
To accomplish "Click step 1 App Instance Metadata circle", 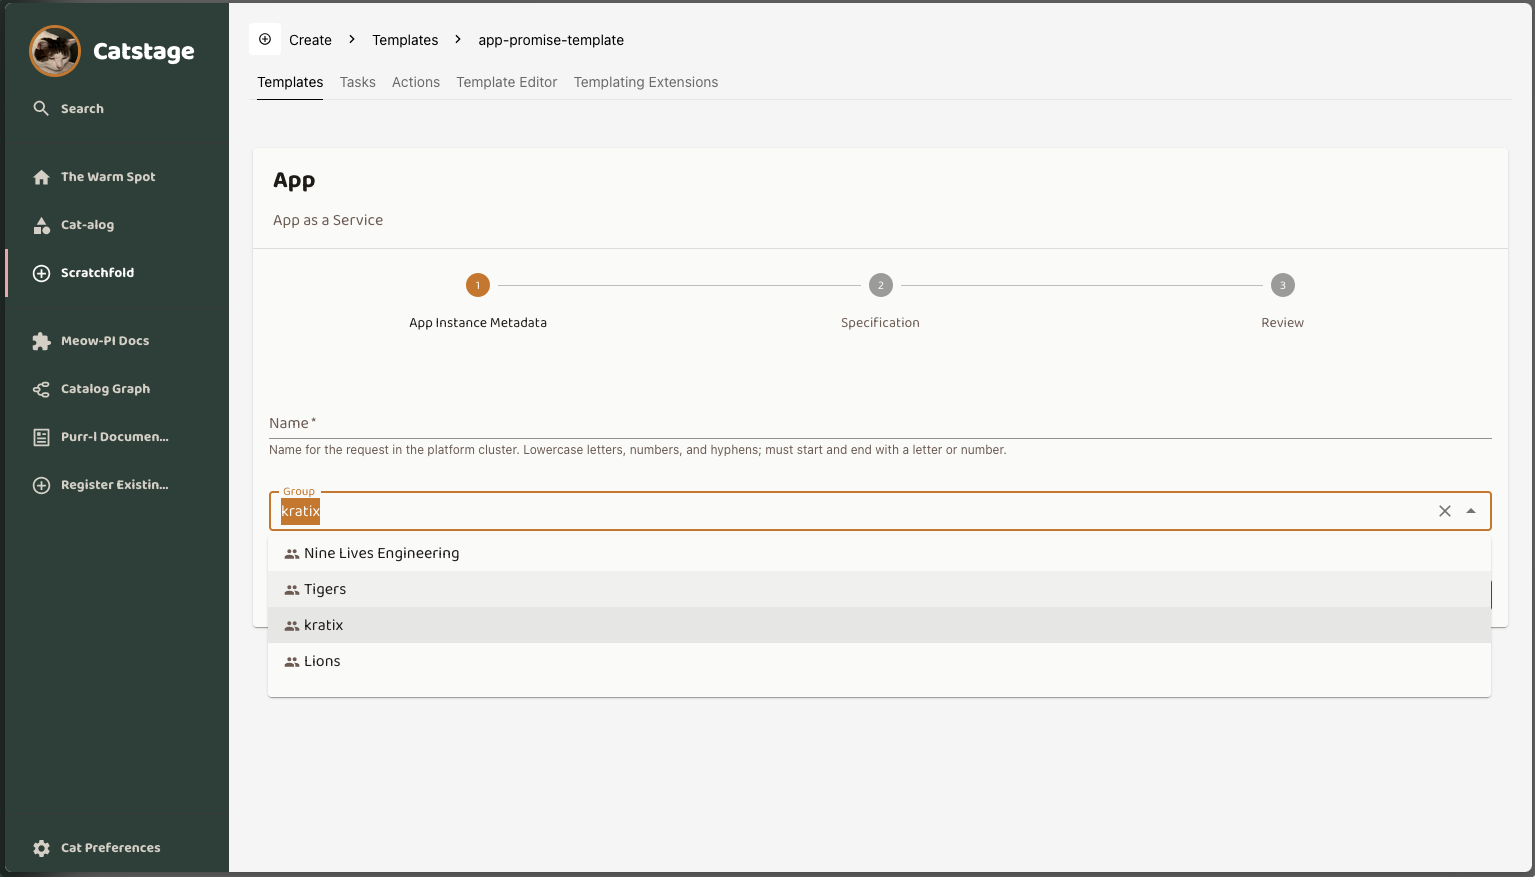I will [x=478, y=285].
